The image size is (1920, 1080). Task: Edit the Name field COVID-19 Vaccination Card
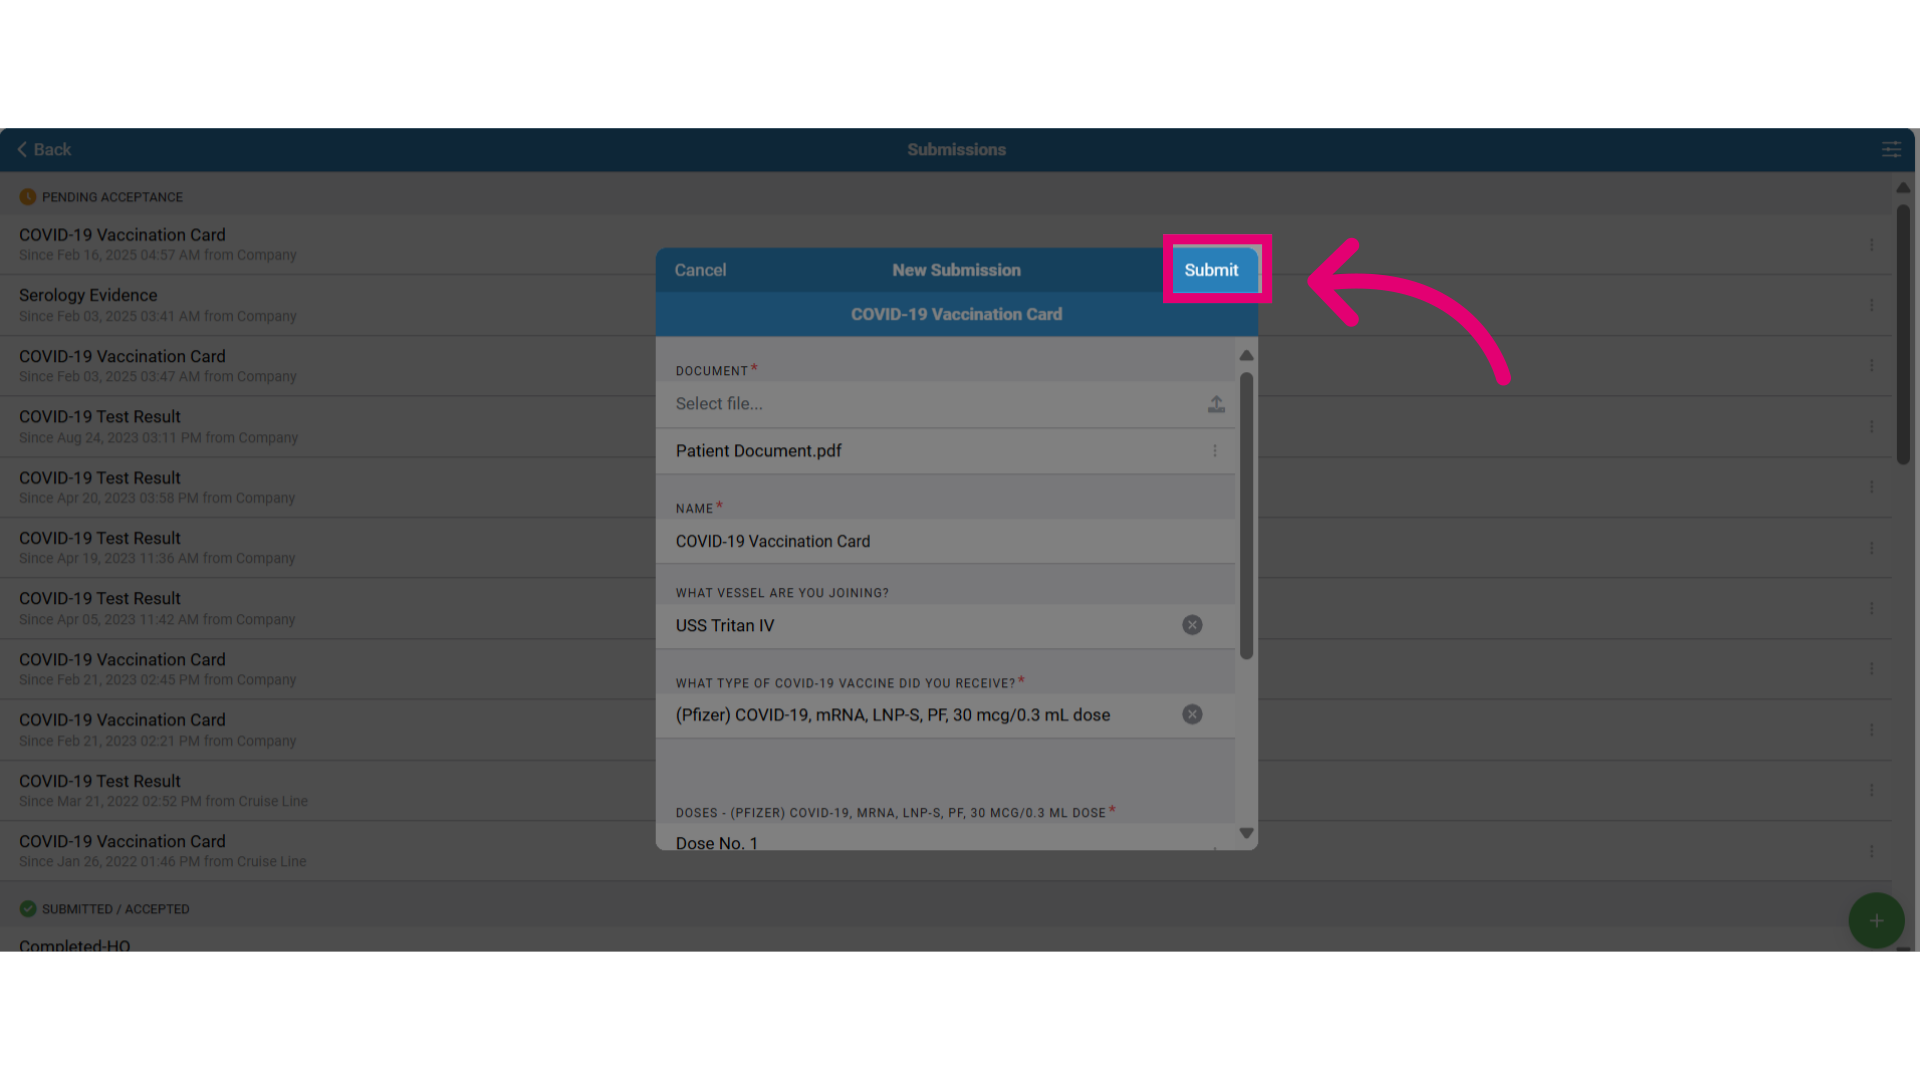(x=945, y=541)
